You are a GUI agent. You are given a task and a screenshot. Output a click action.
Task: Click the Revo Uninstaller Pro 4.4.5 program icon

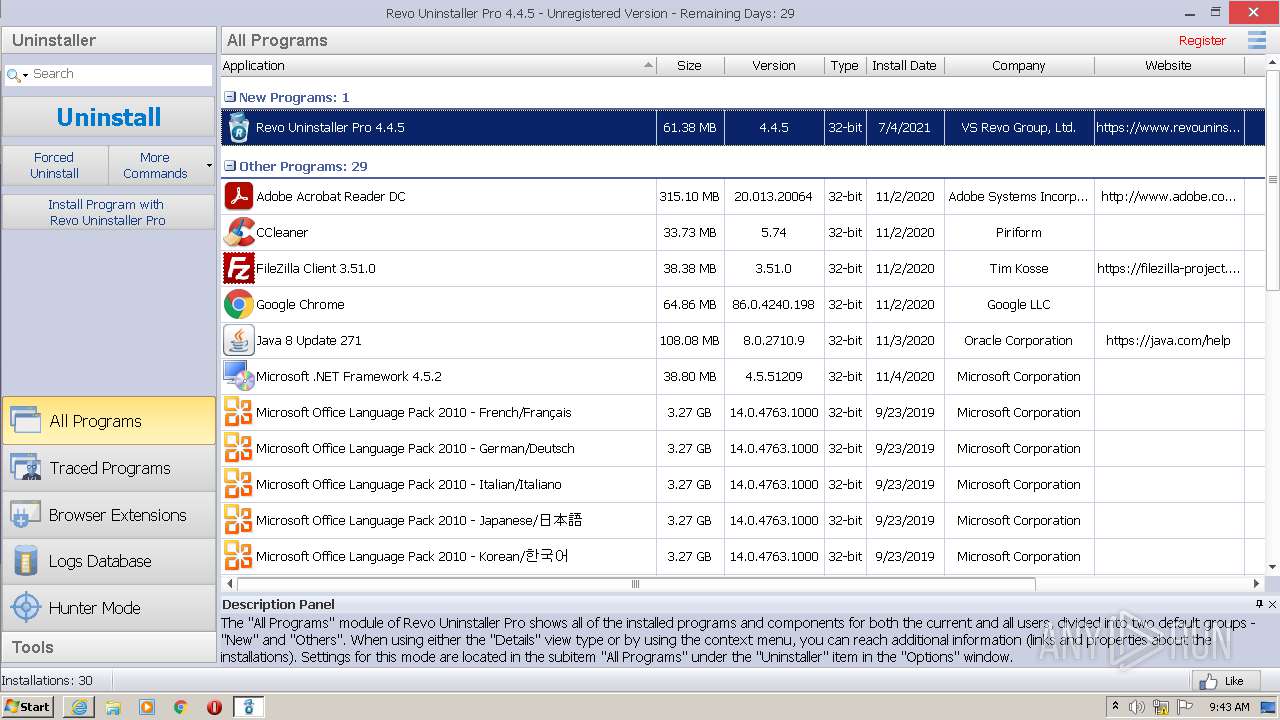tap(238, 127)
